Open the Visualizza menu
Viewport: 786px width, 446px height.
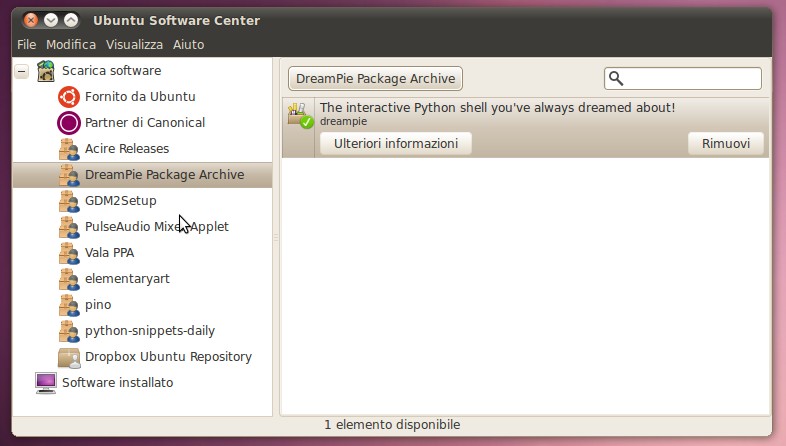(x=134, y=45)
